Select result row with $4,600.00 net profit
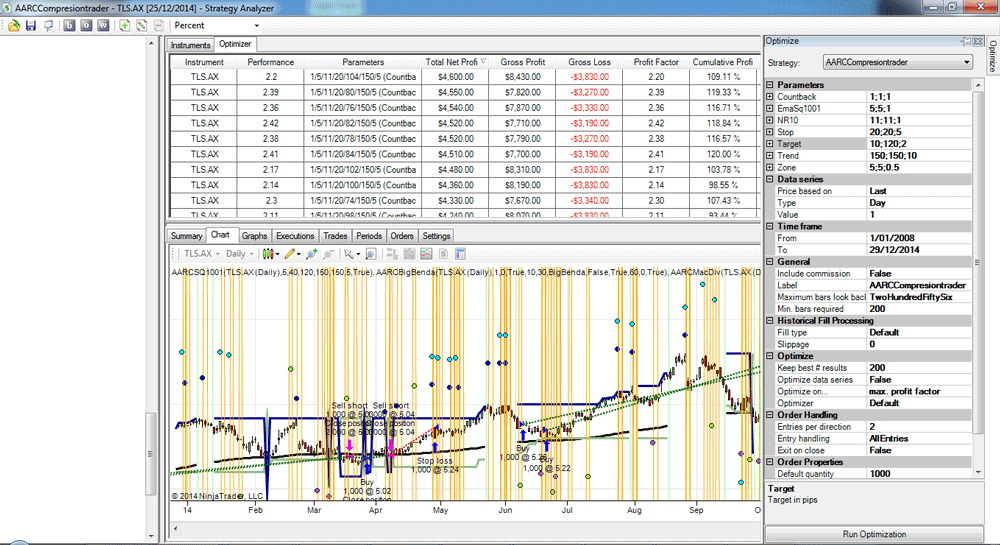 pos(464,76)
